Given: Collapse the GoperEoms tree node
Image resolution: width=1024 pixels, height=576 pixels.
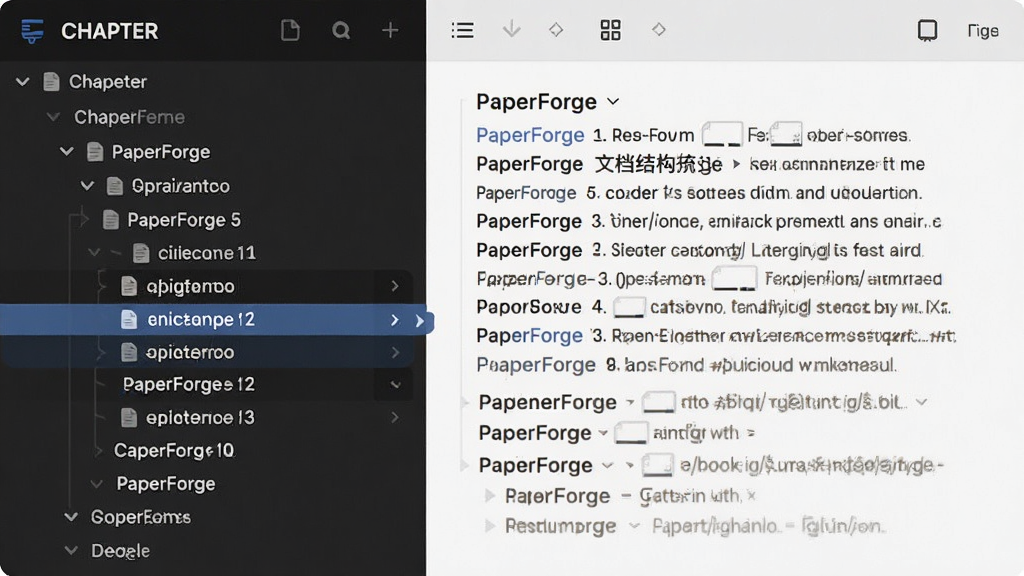Looking at the screenshot, I should coord(71,517).
